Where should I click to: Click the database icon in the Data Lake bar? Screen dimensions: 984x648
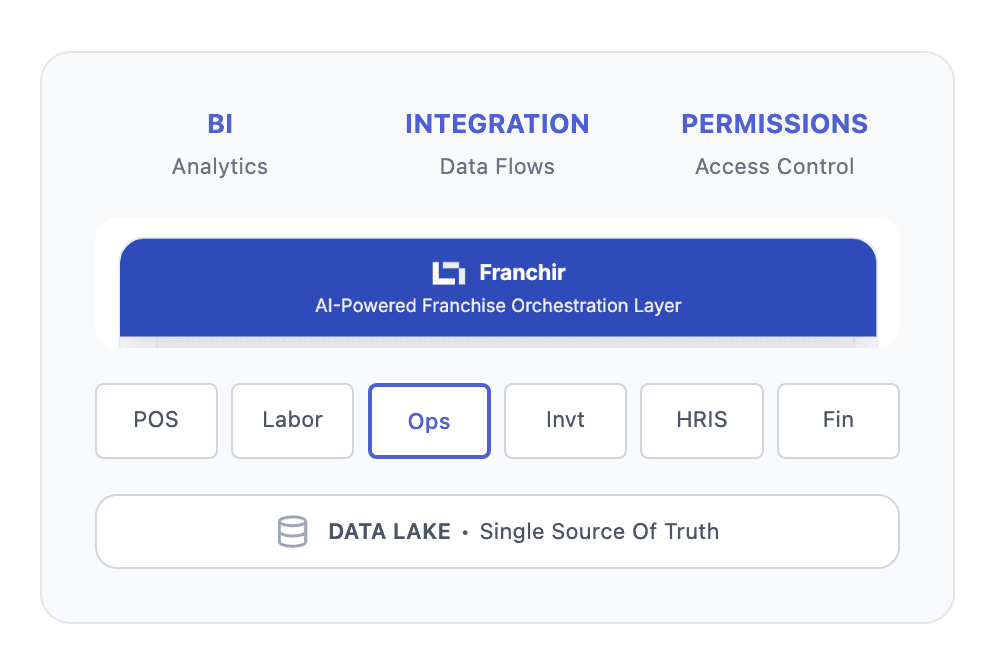(x=292, y=531)
